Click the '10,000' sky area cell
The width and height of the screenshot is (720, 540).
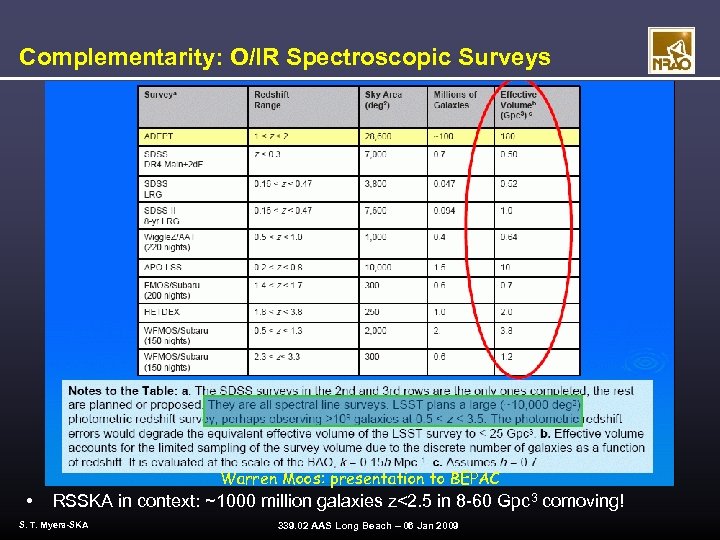[393, 268]
